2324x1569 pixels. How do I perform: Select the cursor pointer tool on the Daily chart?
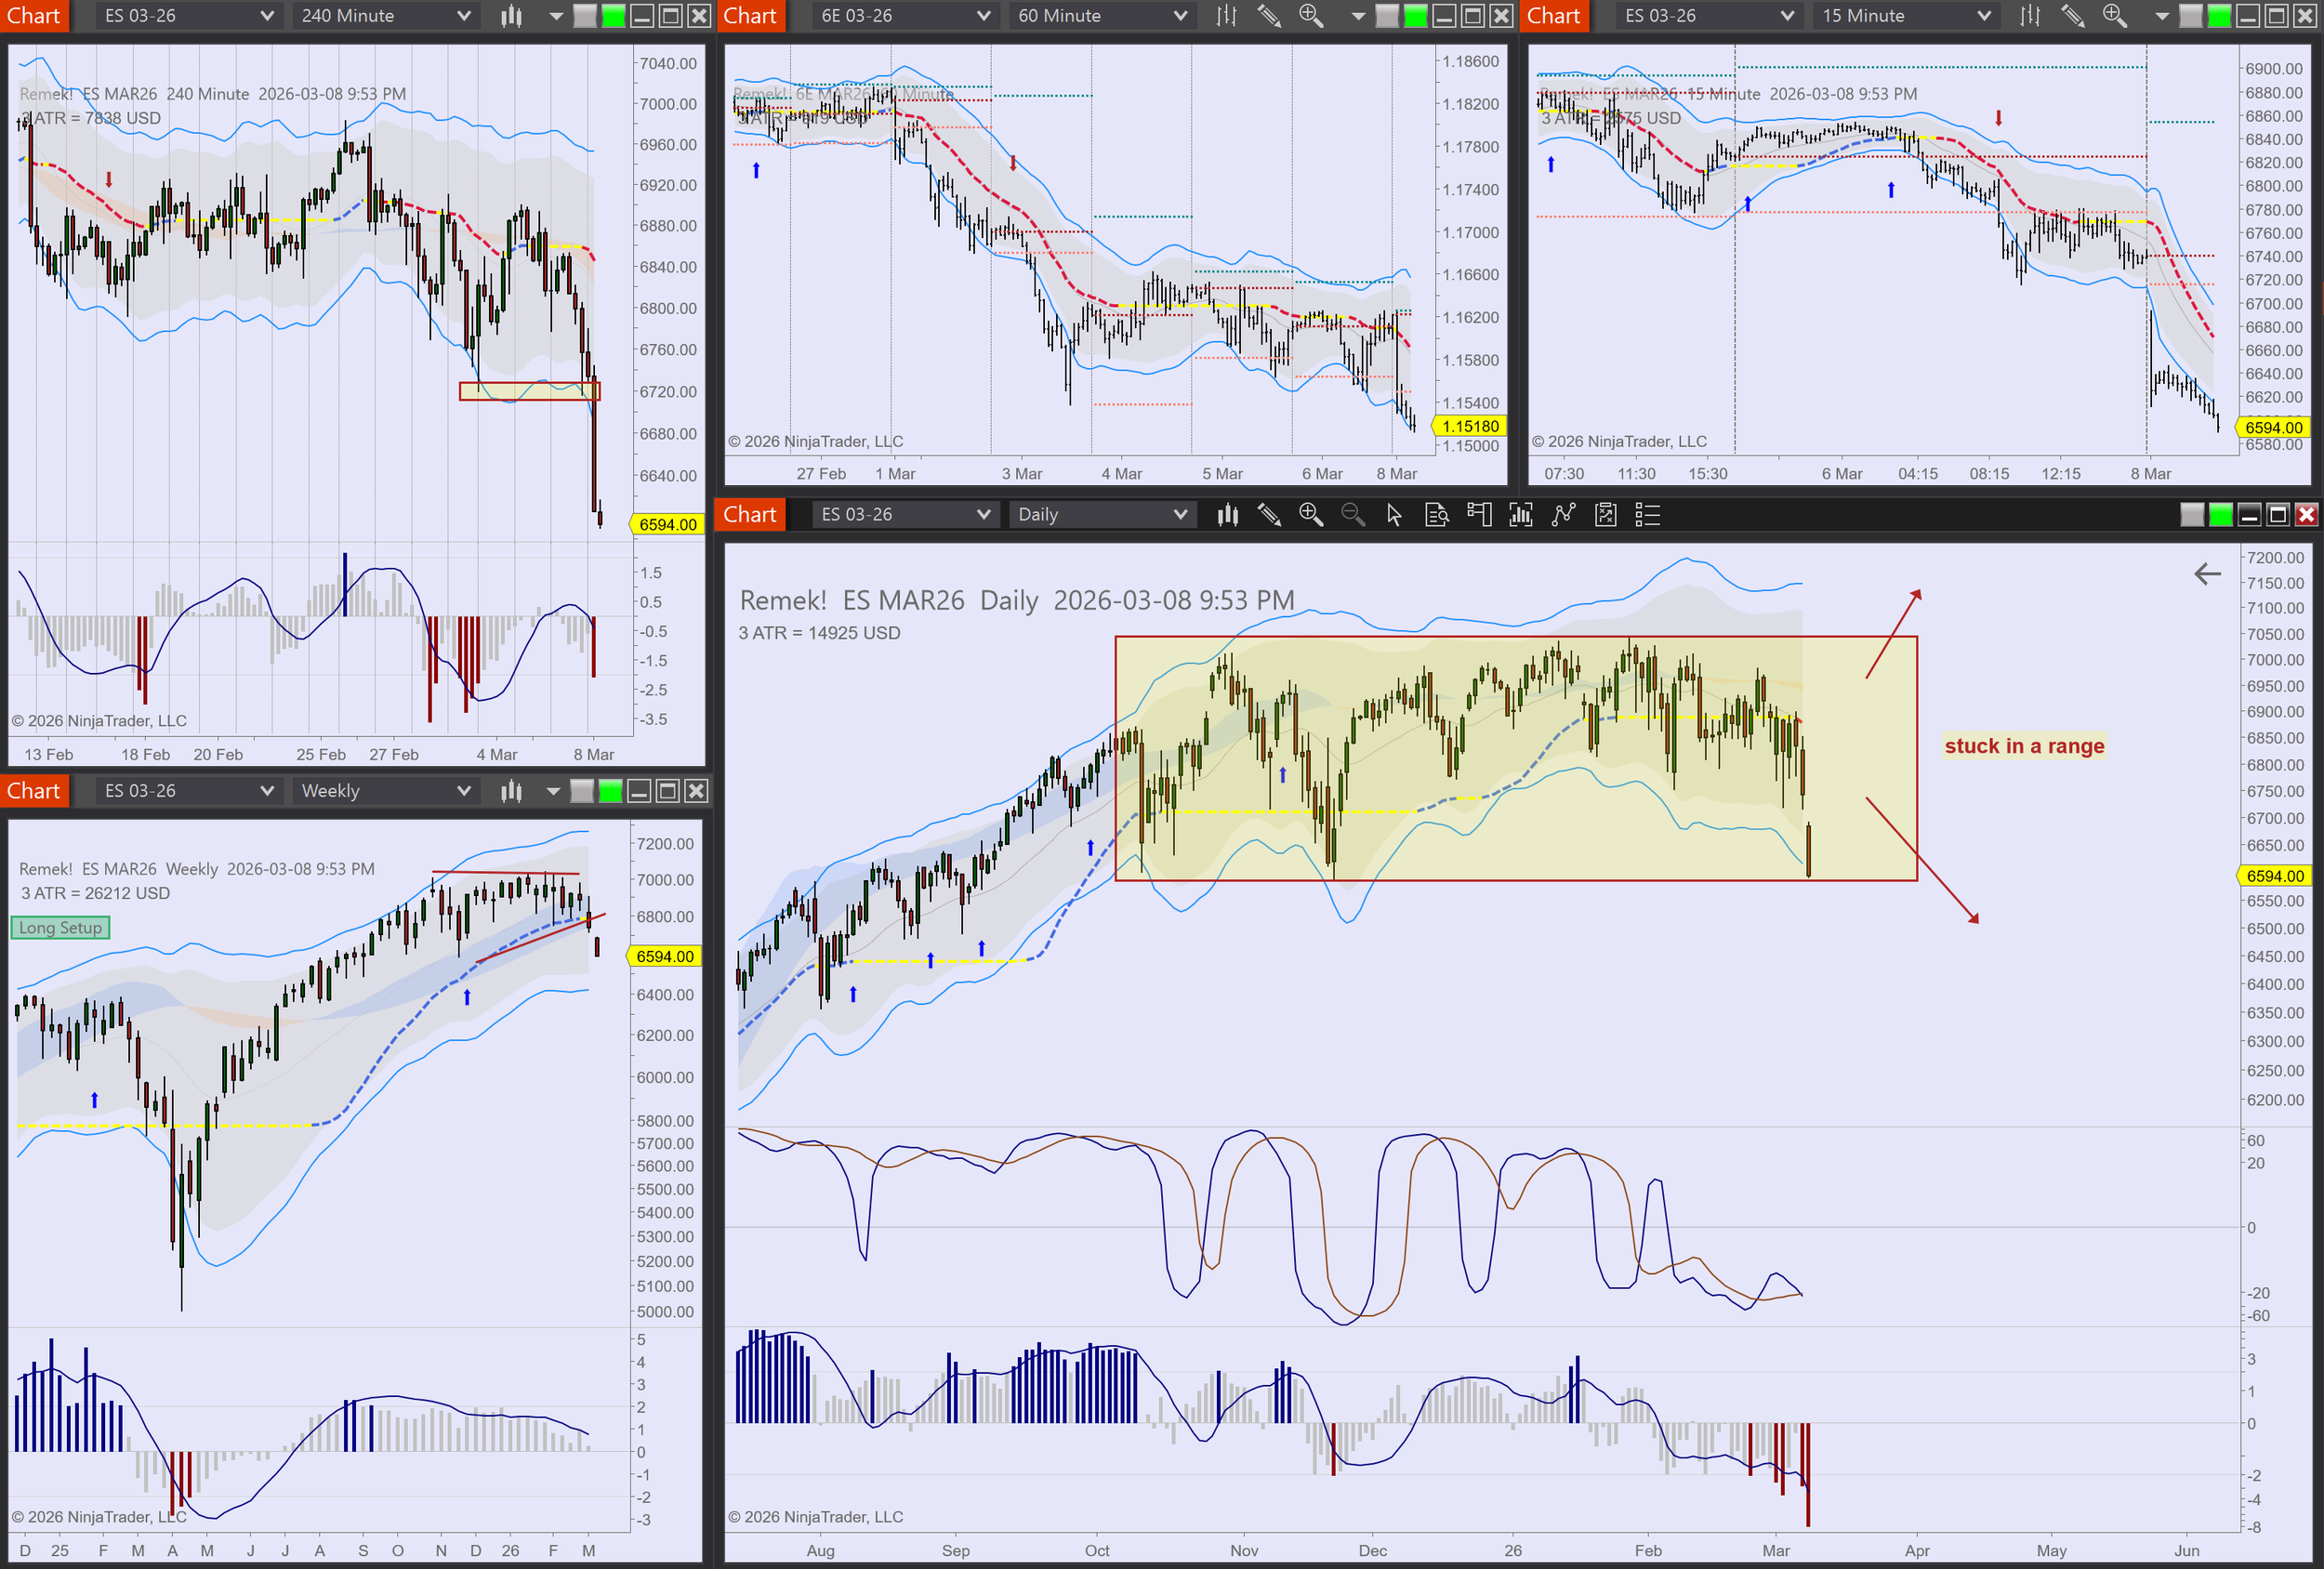1394,515
